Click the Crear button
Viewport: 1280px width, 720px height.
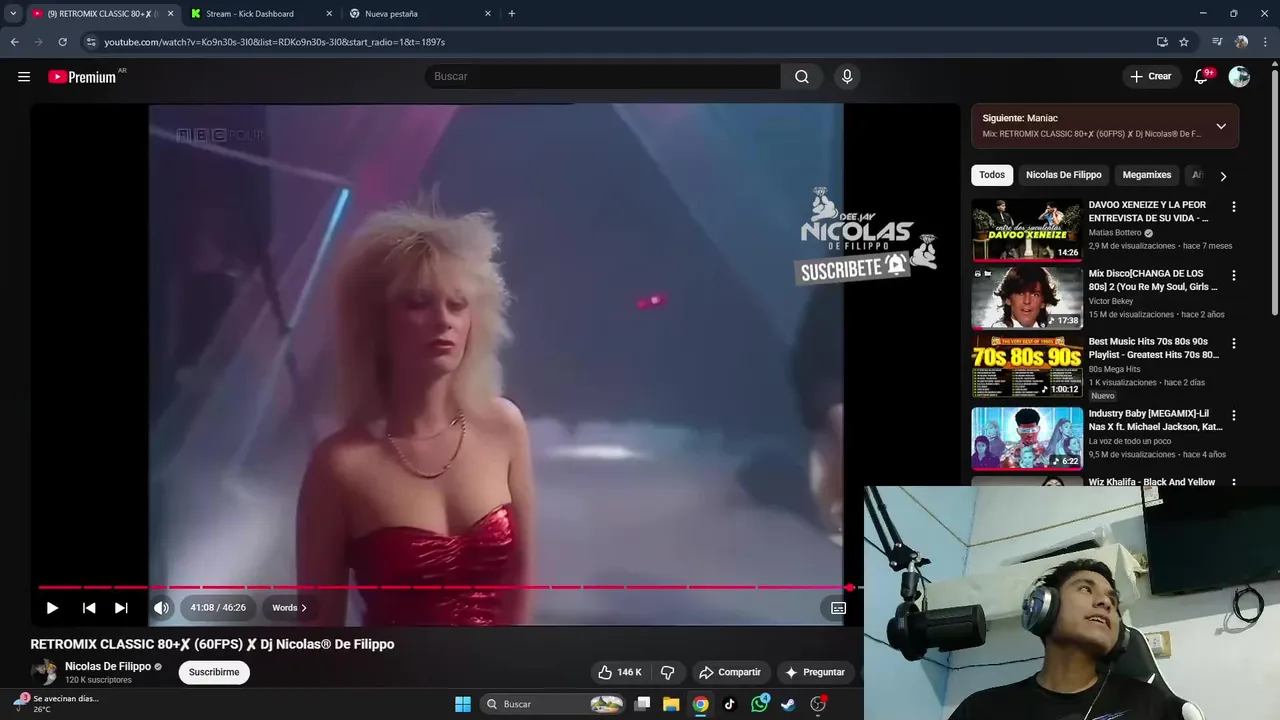[1151, 77]
